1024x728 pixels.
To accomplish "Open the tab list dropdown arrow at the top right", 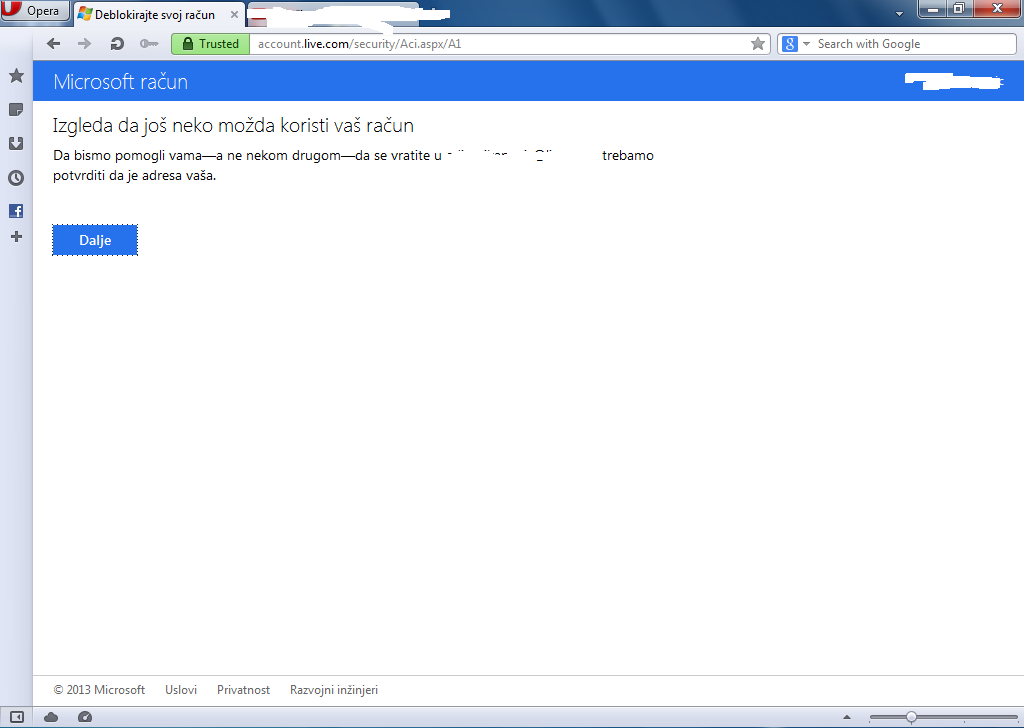I will 899,14.
